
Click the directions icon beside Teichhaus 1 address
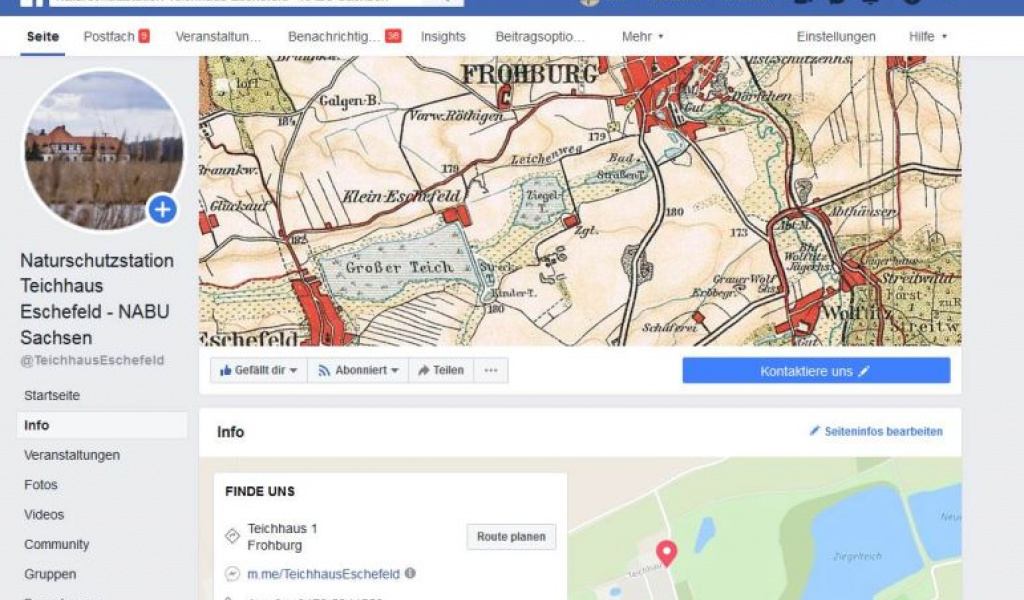pos(232,537)
